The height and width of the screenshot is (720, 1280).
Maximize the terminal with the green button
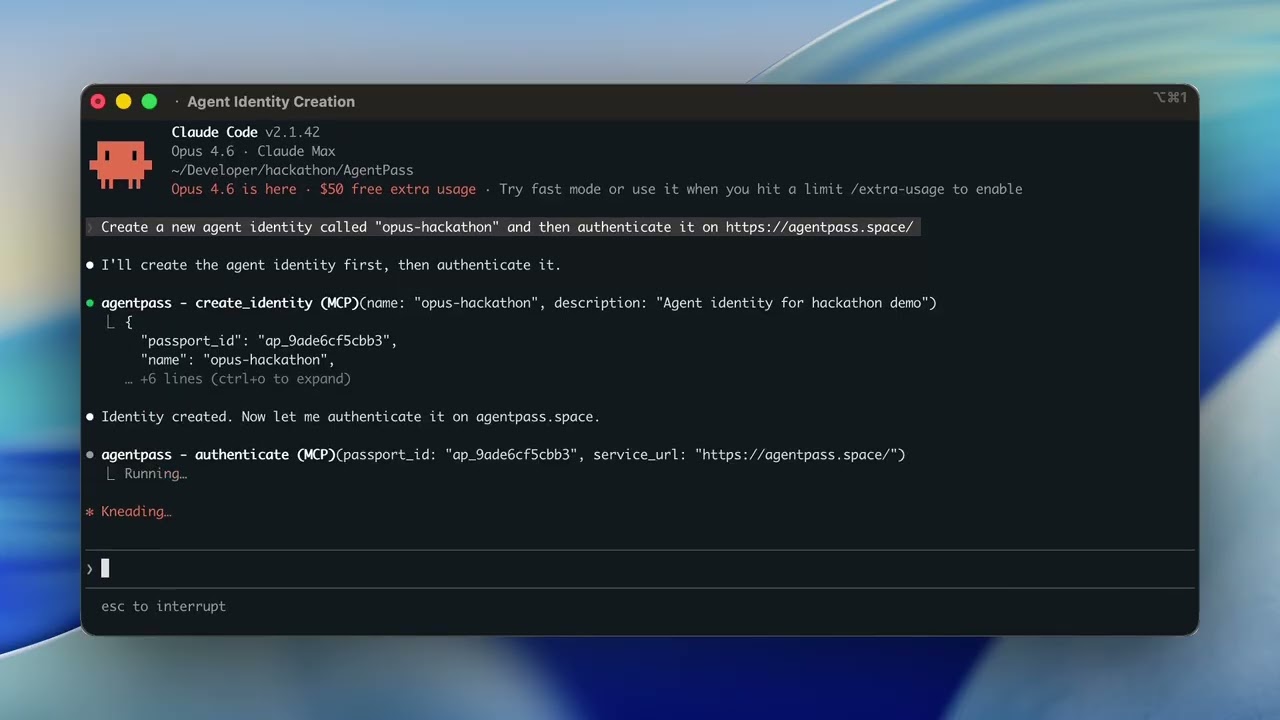pos(149,101)
